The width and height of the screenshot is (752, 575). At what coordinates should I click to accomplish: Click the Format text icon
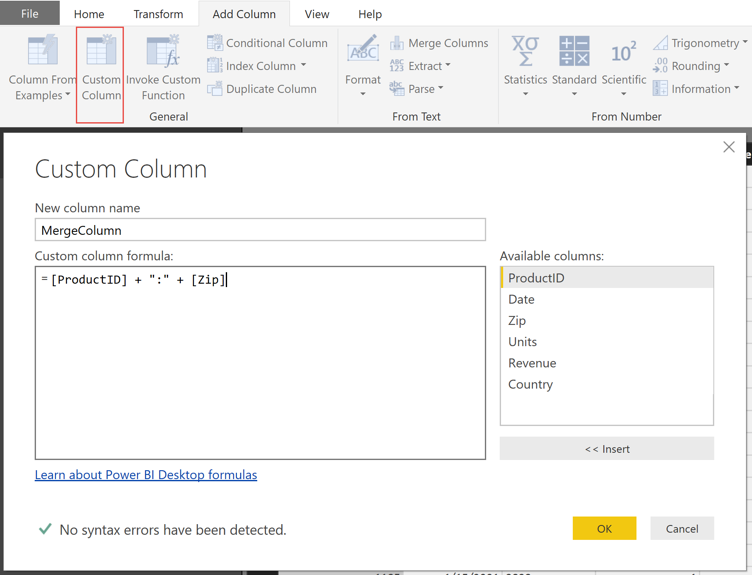363,48
